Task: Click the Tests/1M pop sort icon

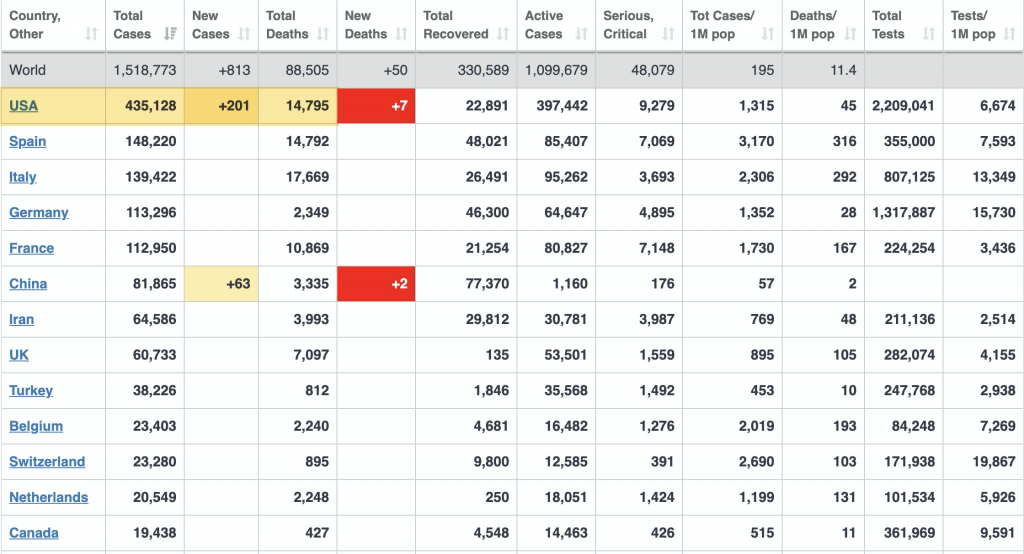Action: pyautogui.click(x=1009, y=34)
